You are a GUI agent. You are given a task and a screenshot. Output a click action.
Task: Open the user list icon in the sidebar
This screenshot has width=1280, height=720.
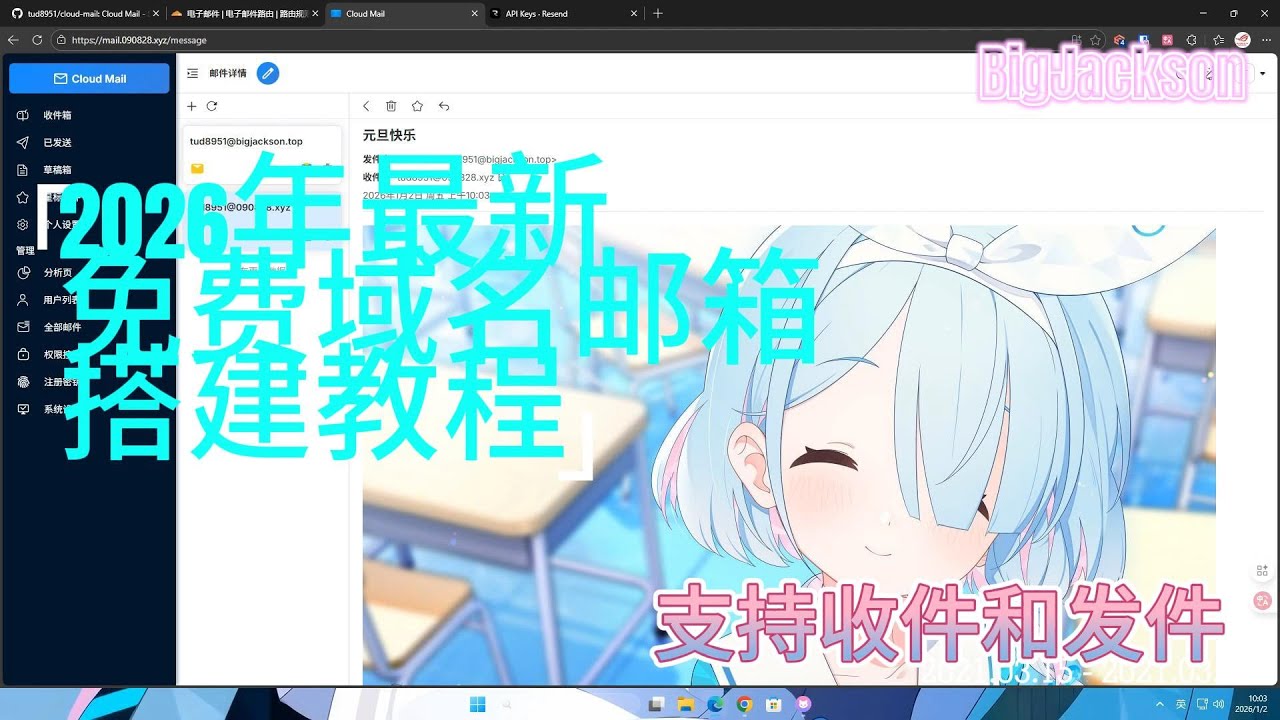pyautogui.click(x=23, y=299)
